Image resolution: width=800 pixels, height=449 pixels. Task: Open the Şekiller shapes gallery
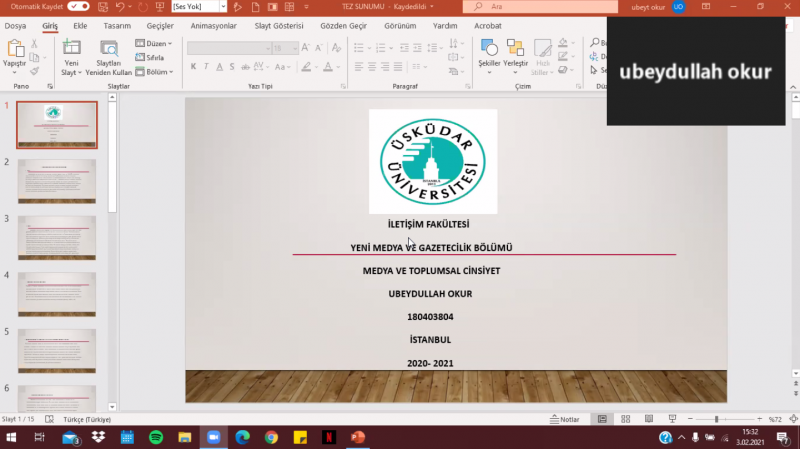pos(489,48)
